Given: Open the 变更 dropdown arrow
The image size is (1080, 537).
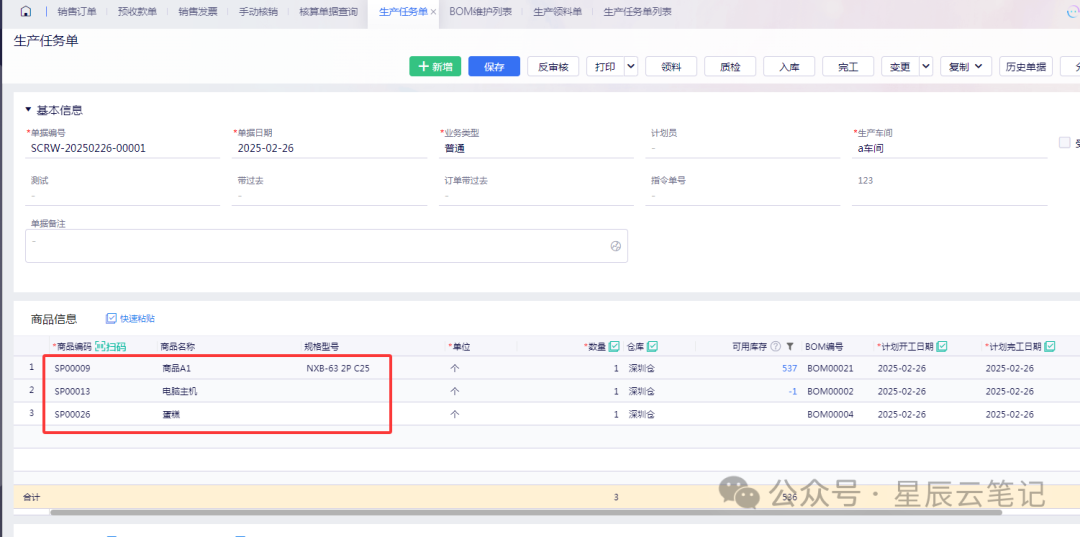Looking at the screenshot, I should pyautogui.click(x=926, y=67).
